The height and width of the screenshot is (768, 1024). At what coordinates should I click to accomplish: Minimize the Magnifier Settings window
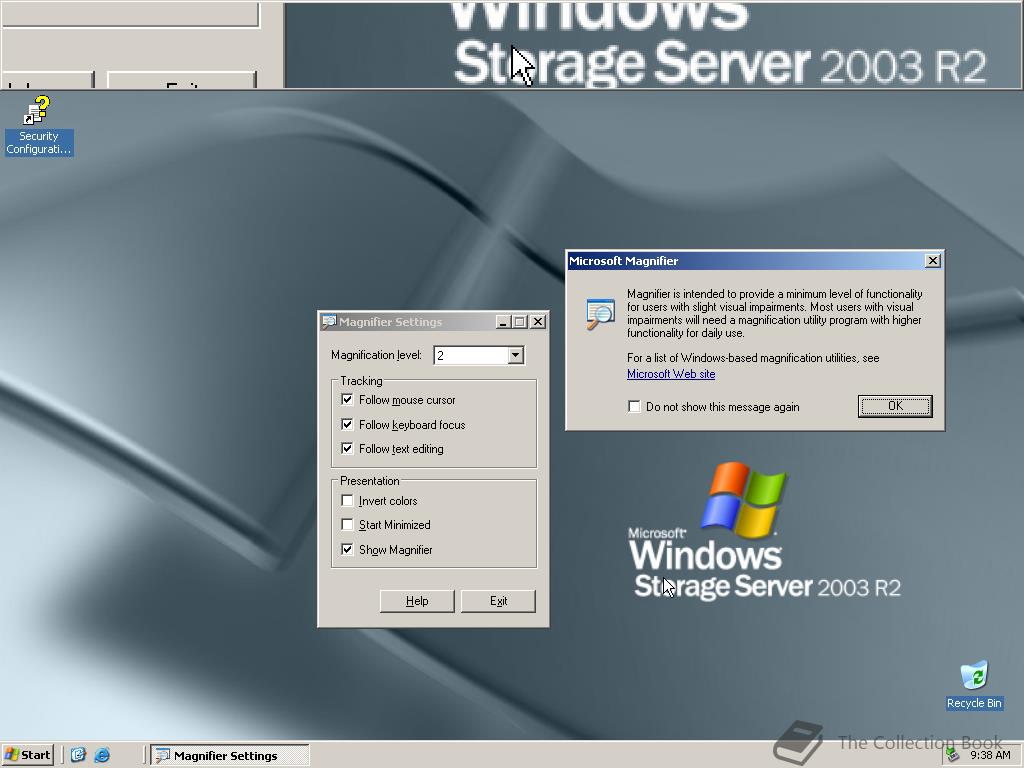coord(503,322)
